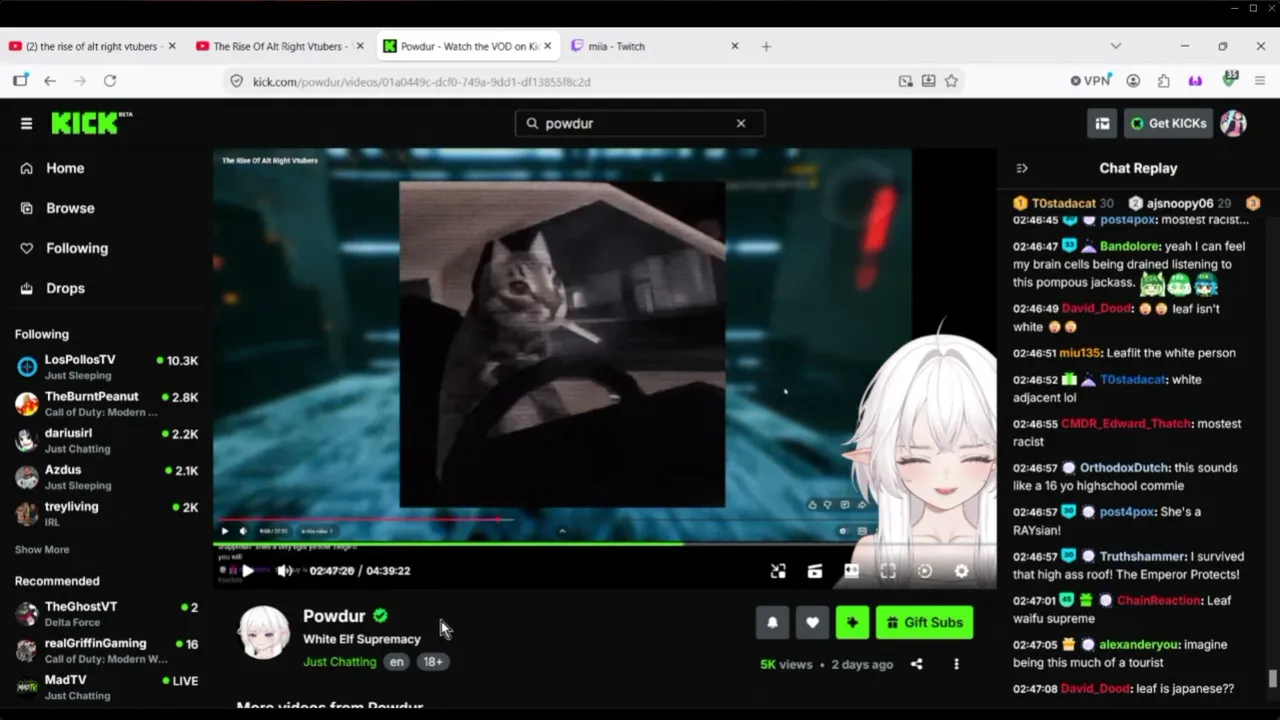The image size is (1280, 720).
Task: Click the en language tag
Action: [397, 662]
